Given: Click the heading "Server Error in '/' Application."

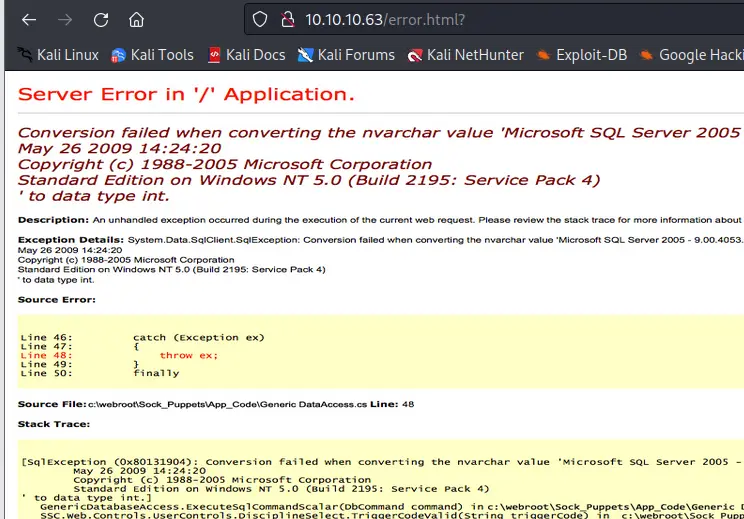Looking at the screenshot, I should click(x=186, y=94).
